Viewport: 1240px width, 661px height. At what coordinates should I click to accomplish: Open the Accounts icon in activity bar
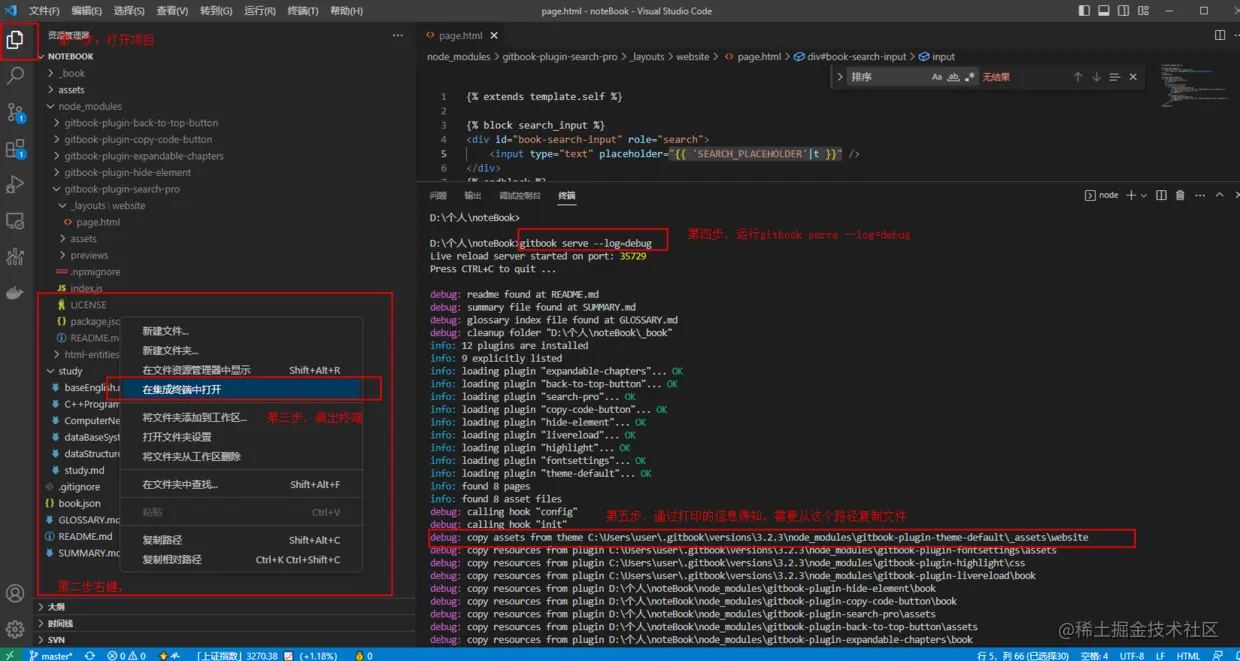tap(15, 593)
